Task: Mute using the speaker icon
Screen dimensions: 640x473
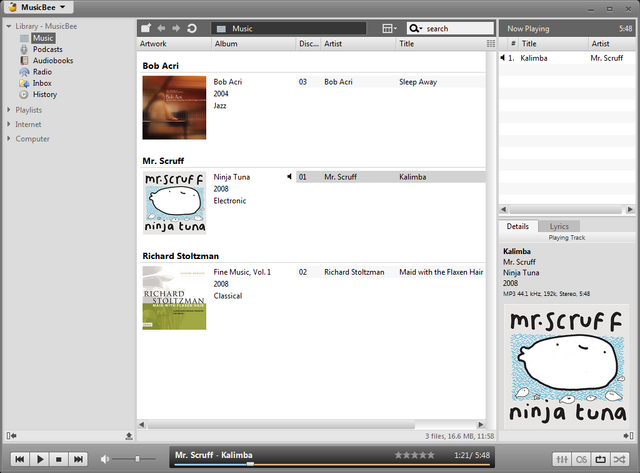Action: click(x=105, y=459)
